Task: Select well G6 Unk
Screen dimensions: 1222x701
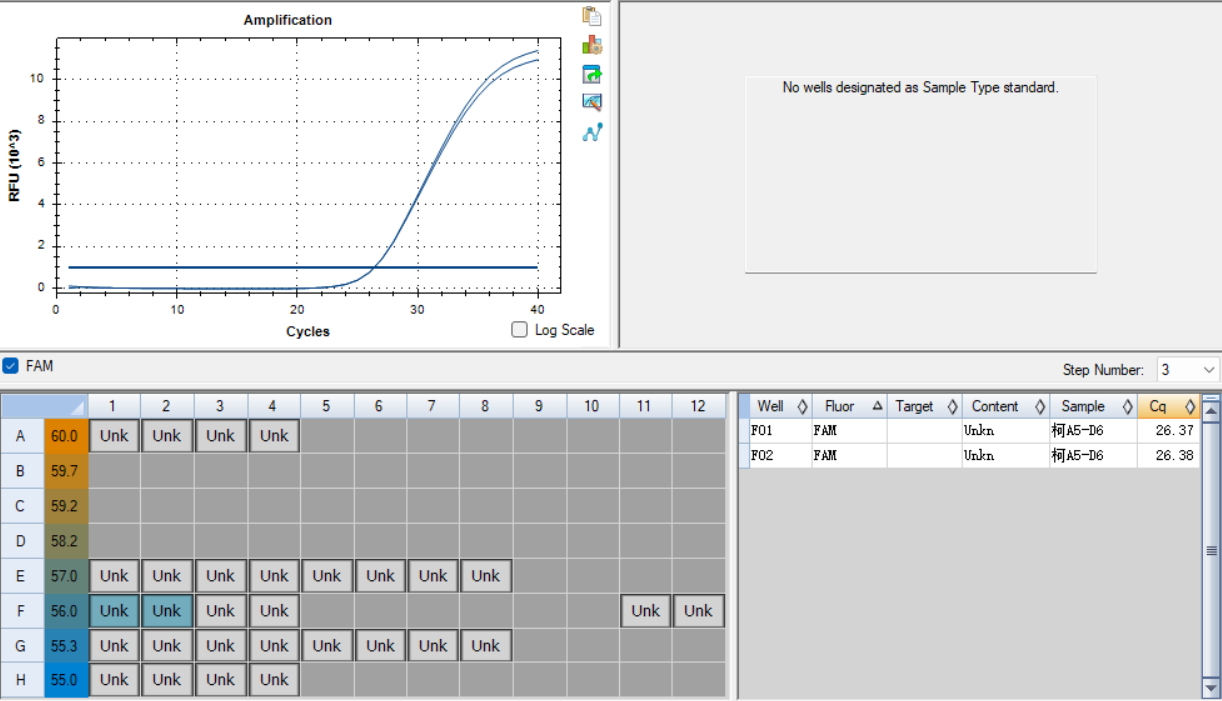Action: [x=380, y=646]
